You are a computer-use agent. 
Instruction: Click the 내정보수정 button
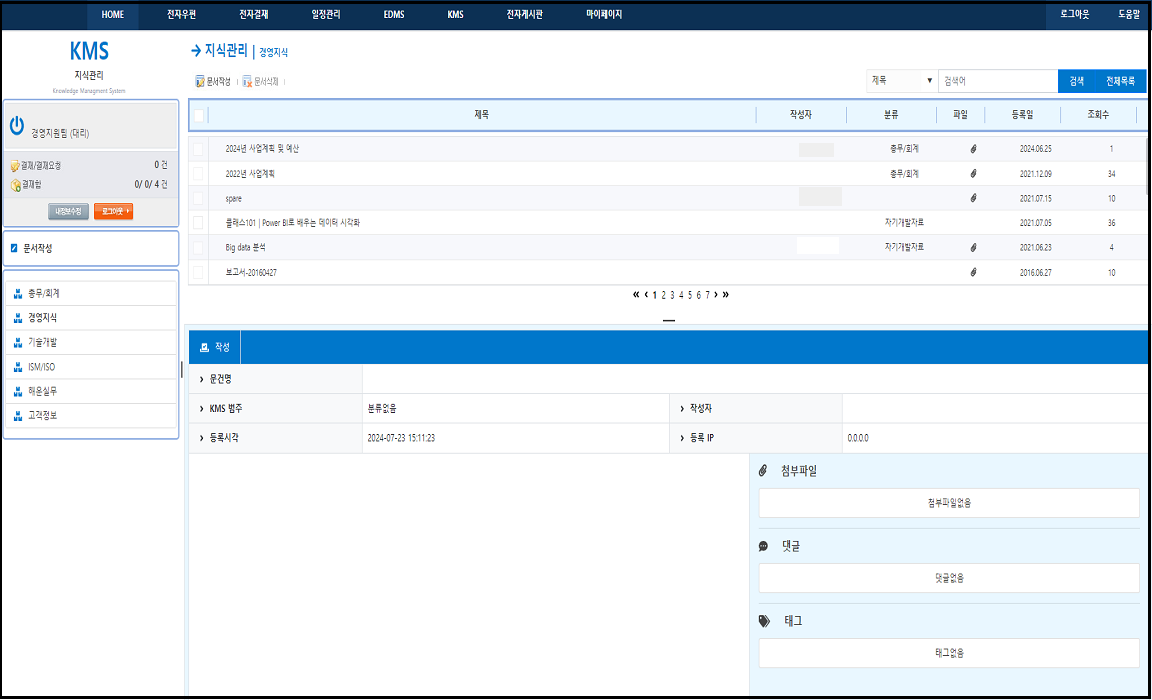68,212
